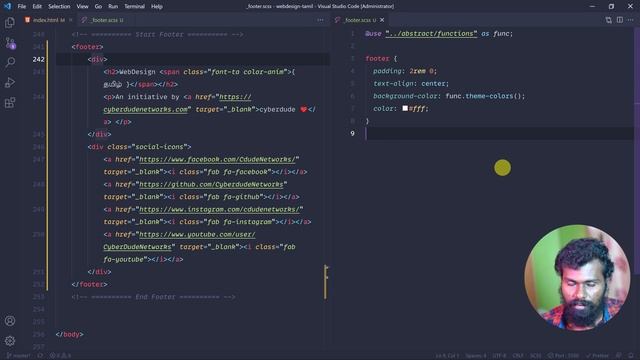This screenshot has width=640, height=360.
Task: Open the Source Control view
Action: click(x=10, y=43)
